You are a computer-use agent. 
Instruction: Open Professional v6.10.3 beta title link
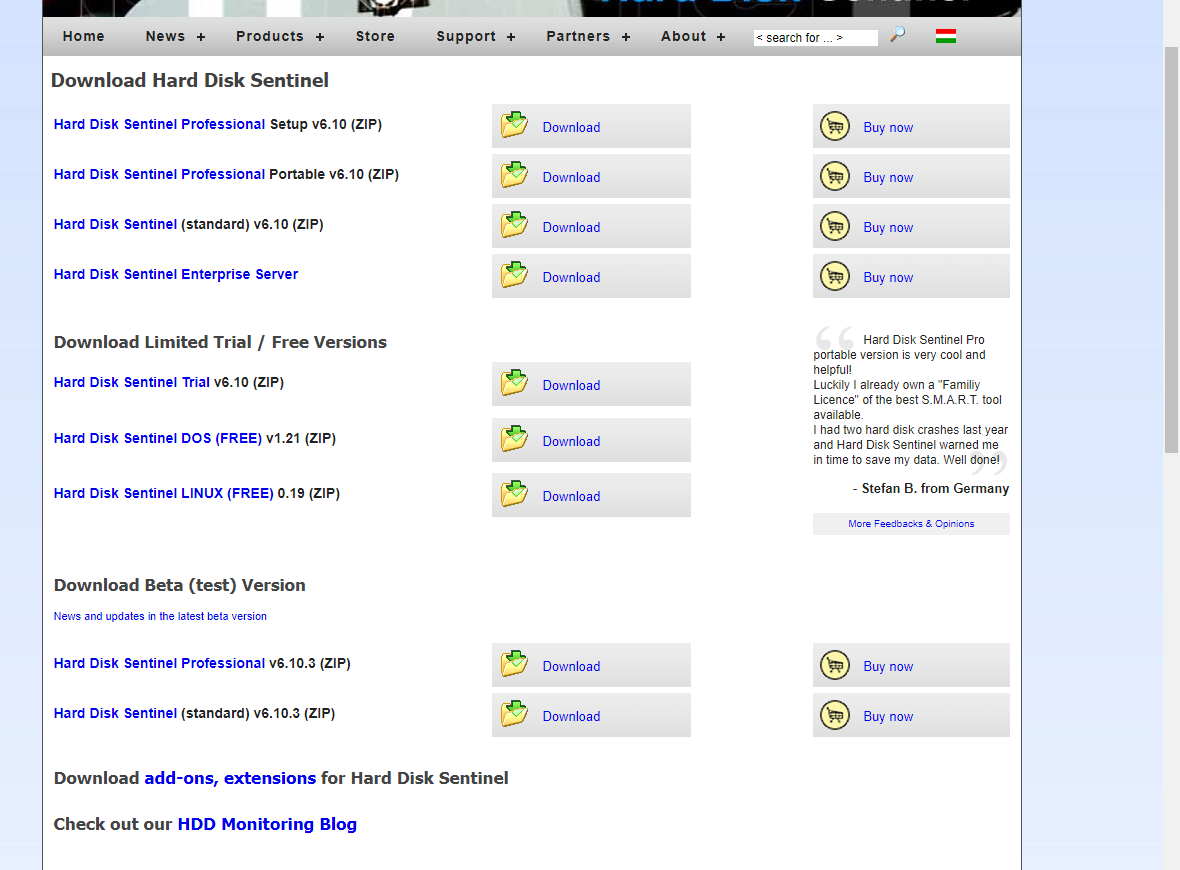[x=160, y=664]
